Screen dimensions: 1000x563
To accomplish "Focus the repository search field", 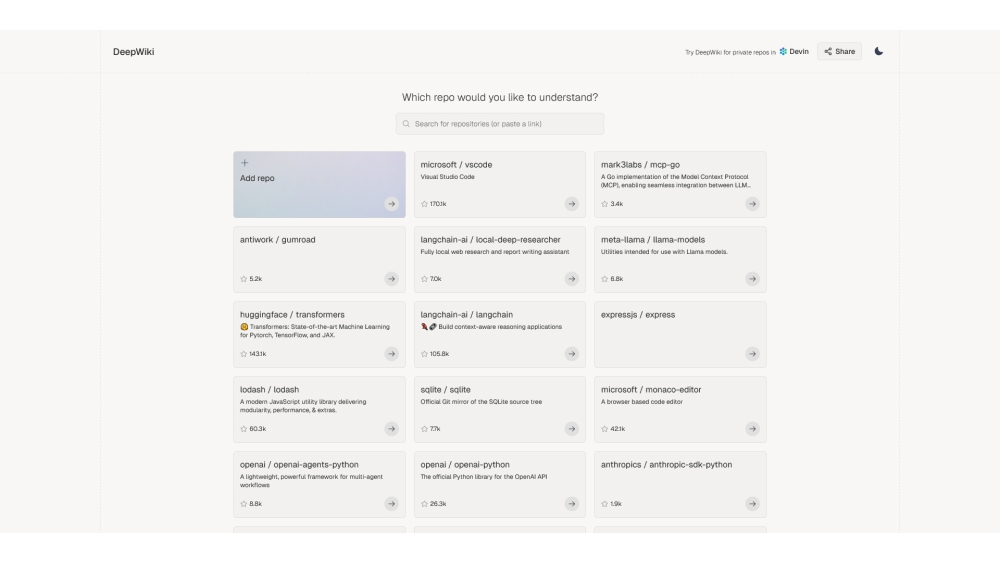I will [500, 124].
